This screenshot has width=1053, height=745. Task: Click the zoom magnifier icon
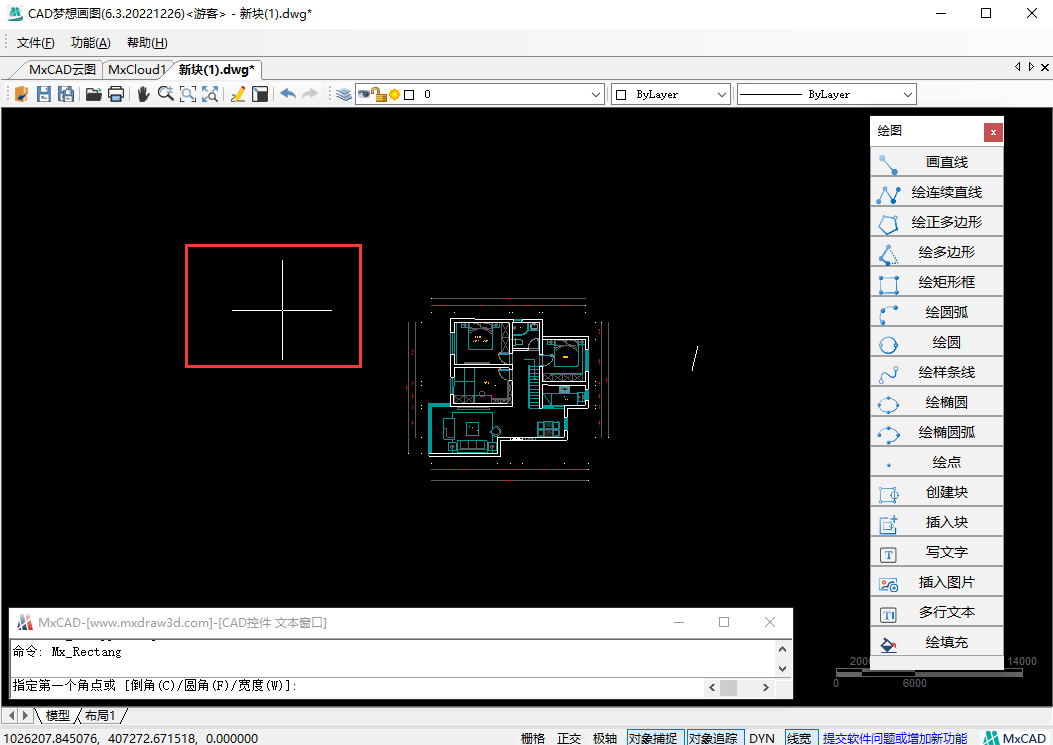165,94
